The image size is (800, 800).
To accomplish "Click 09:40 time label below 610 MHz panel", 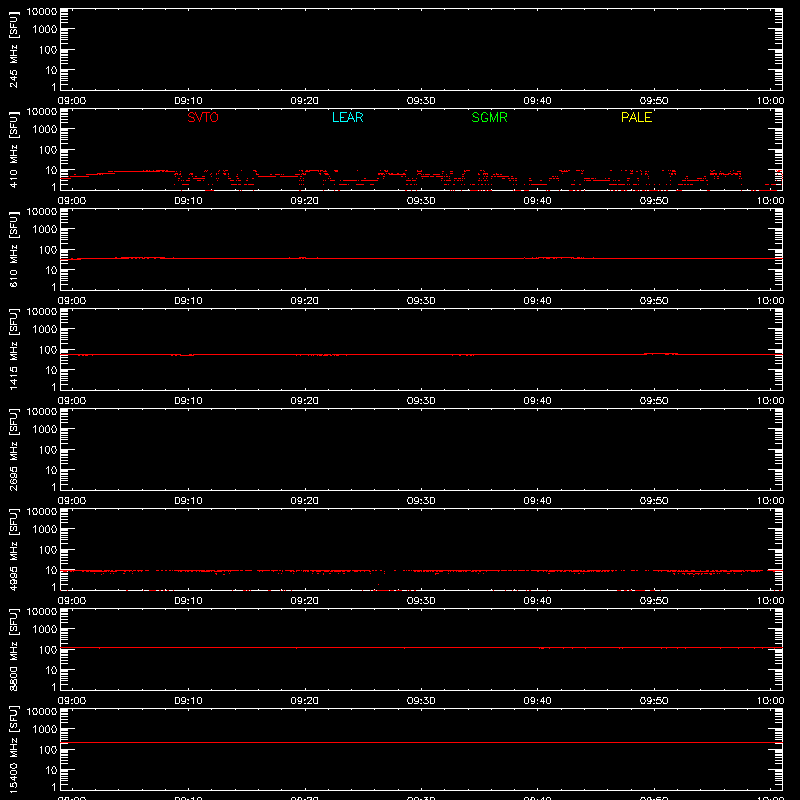I will tap(537, 301).
